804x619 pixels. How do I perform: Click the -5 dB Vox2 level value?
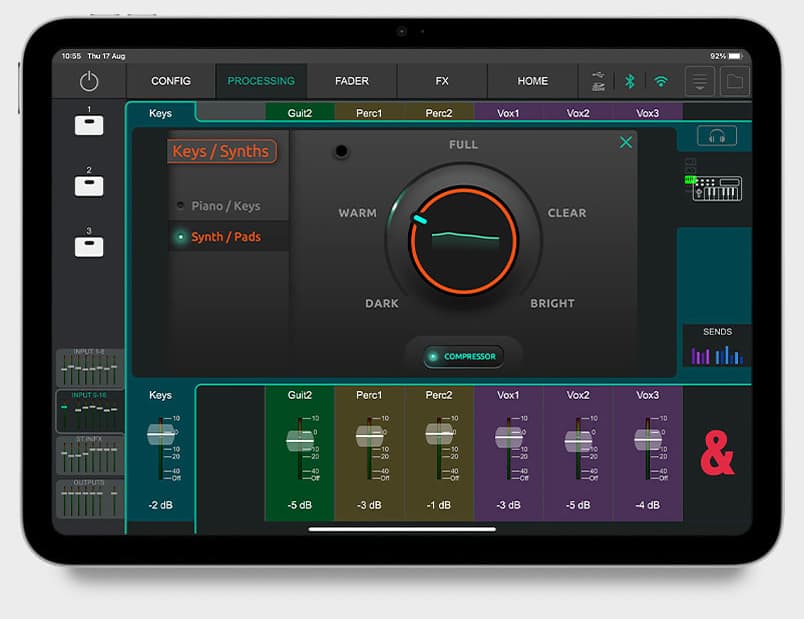pos(578,505)
